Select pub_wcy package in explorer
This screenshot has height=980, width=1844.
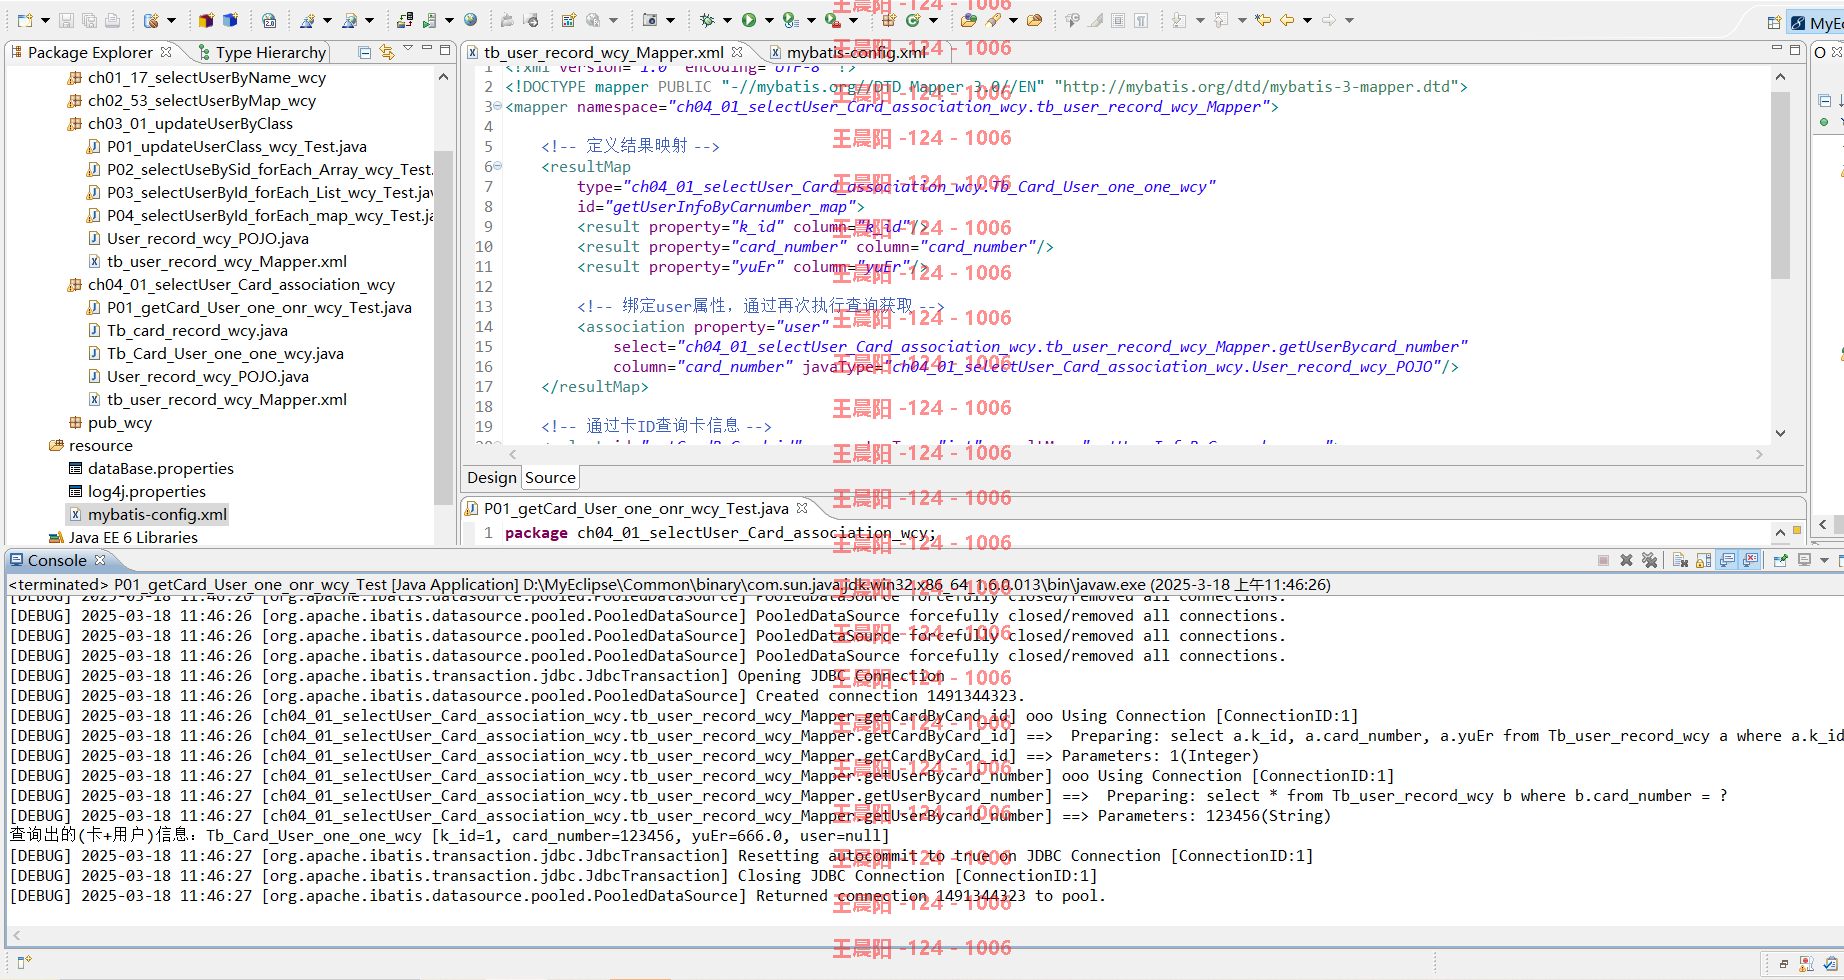click(x=119, y=422)
